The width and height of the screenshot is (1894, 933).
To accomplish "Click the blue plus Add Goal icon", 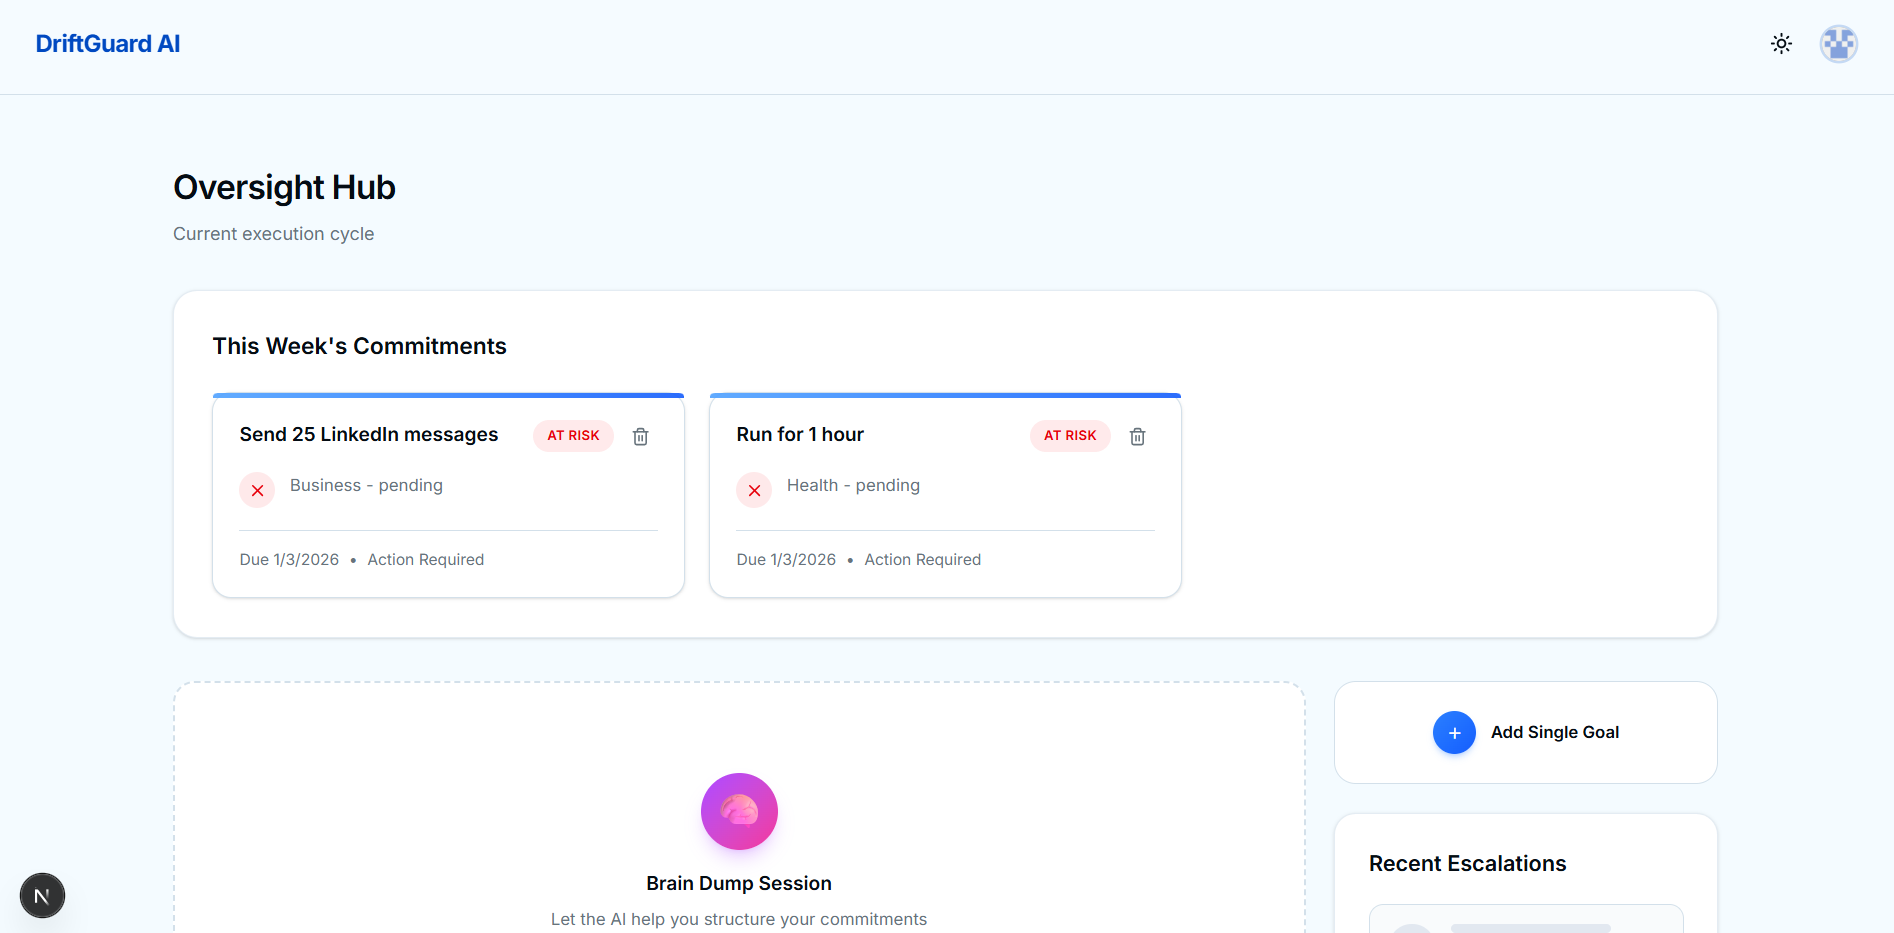I will pyautogui.click(x=1454, y=733).
